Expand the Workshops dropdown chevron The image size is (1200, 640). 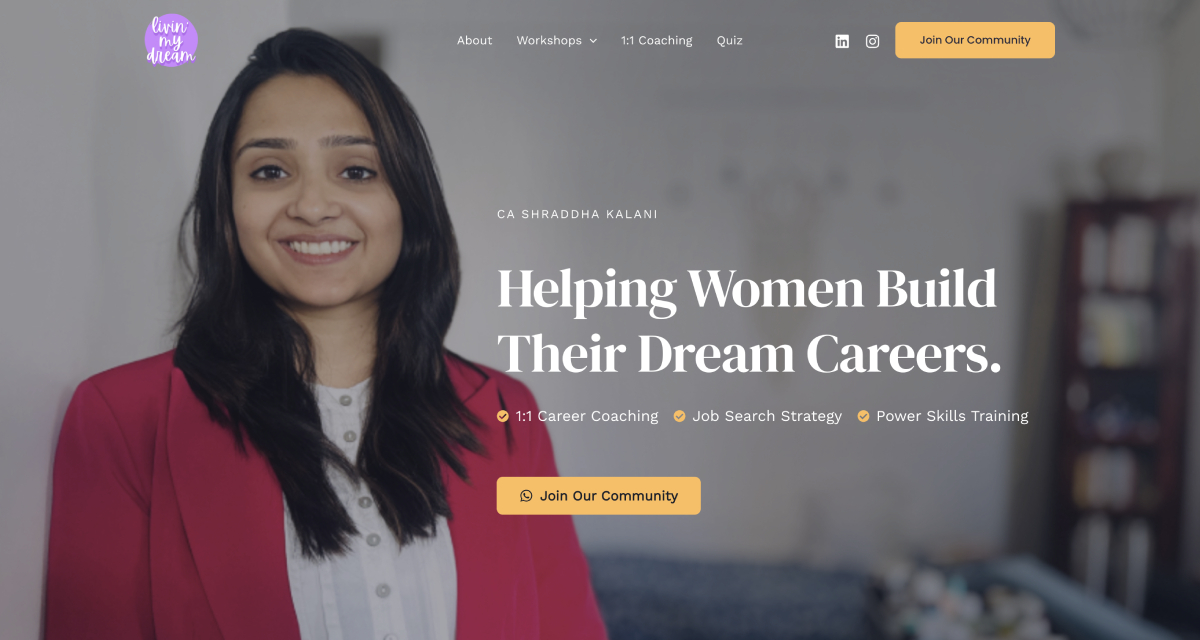coord(593,41)
